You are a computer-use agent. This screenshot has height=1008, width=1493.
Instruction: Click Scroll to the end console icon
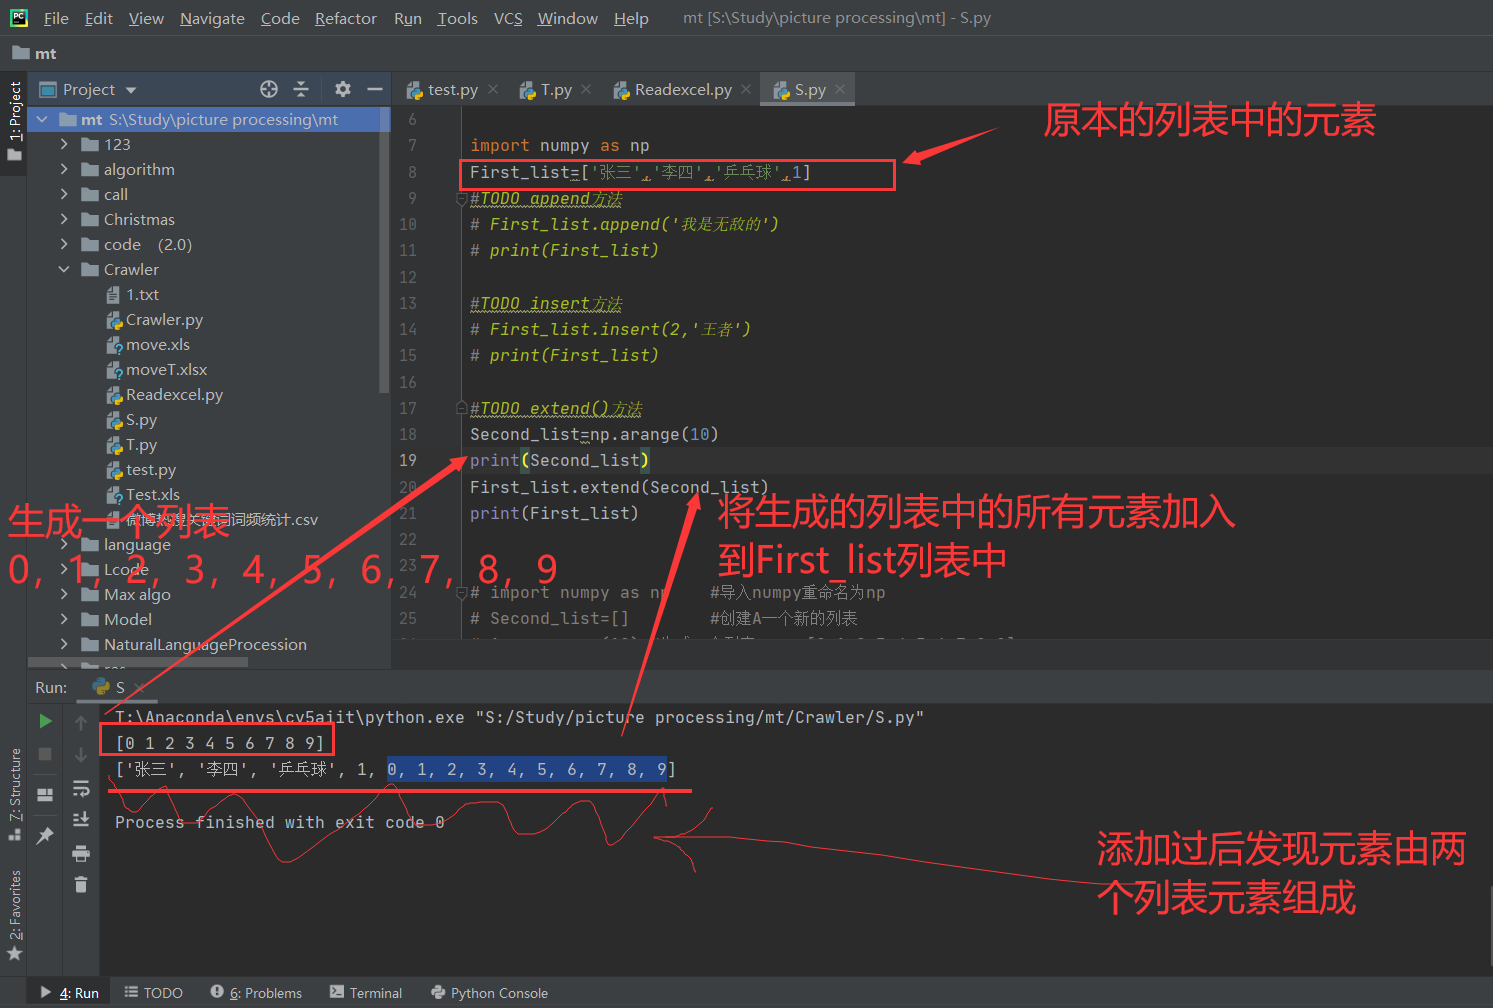pyautogui.click(x=81, y=820)
